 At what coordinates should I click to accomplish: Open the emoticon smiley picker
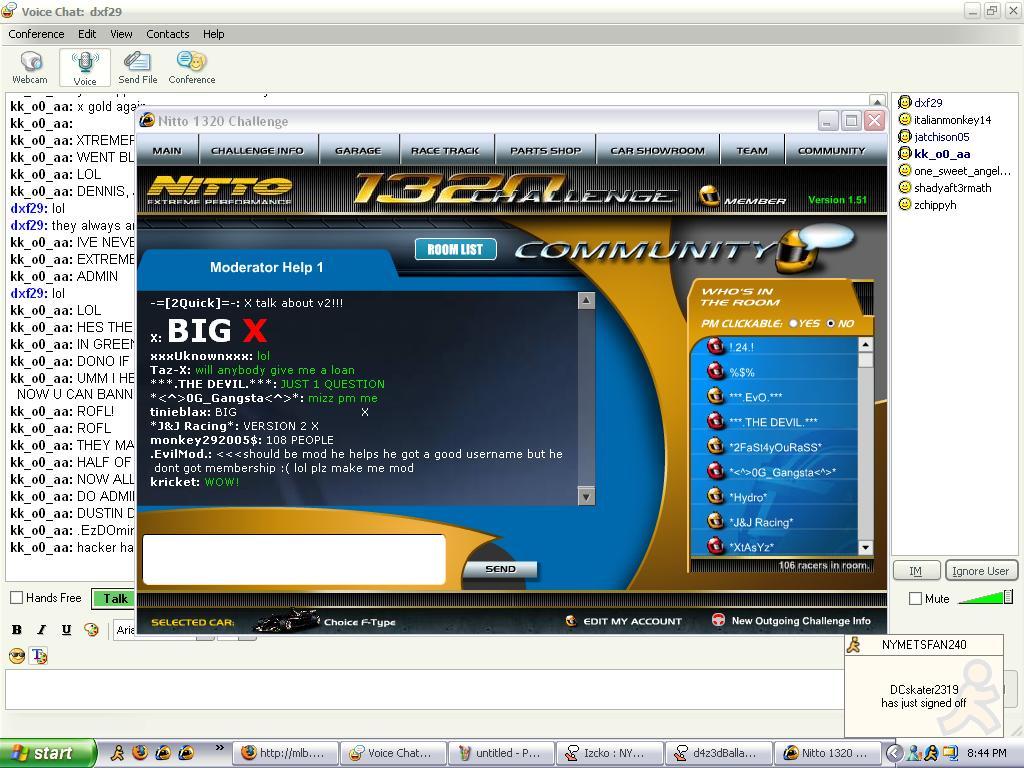pos(17,656)
